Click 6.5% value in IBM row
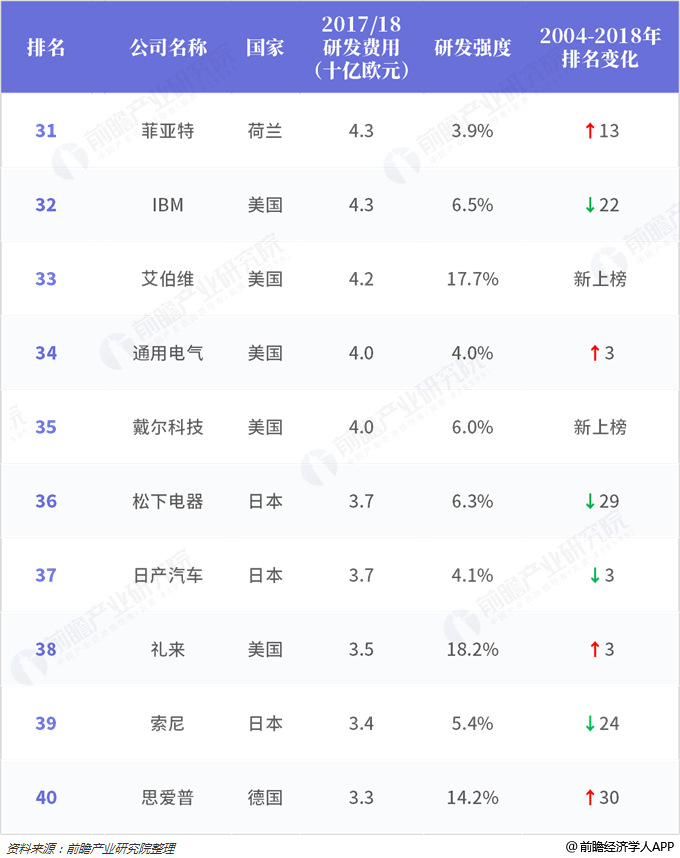Image resolution: width=680 pixels, height=858 pixels. (473, 205)
